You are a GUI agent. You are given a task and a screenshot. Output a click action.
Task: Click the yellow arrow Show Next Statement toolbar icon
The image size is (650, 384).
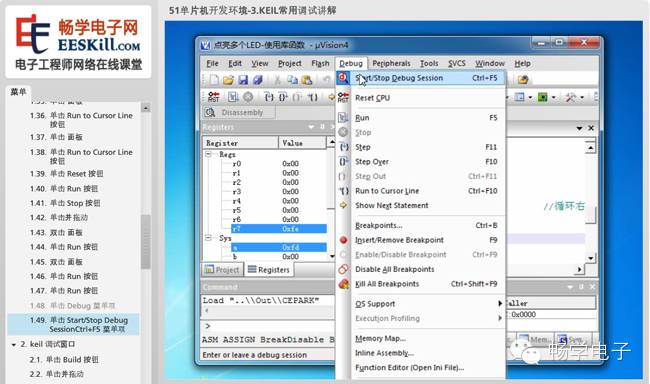tap(331, 97)
